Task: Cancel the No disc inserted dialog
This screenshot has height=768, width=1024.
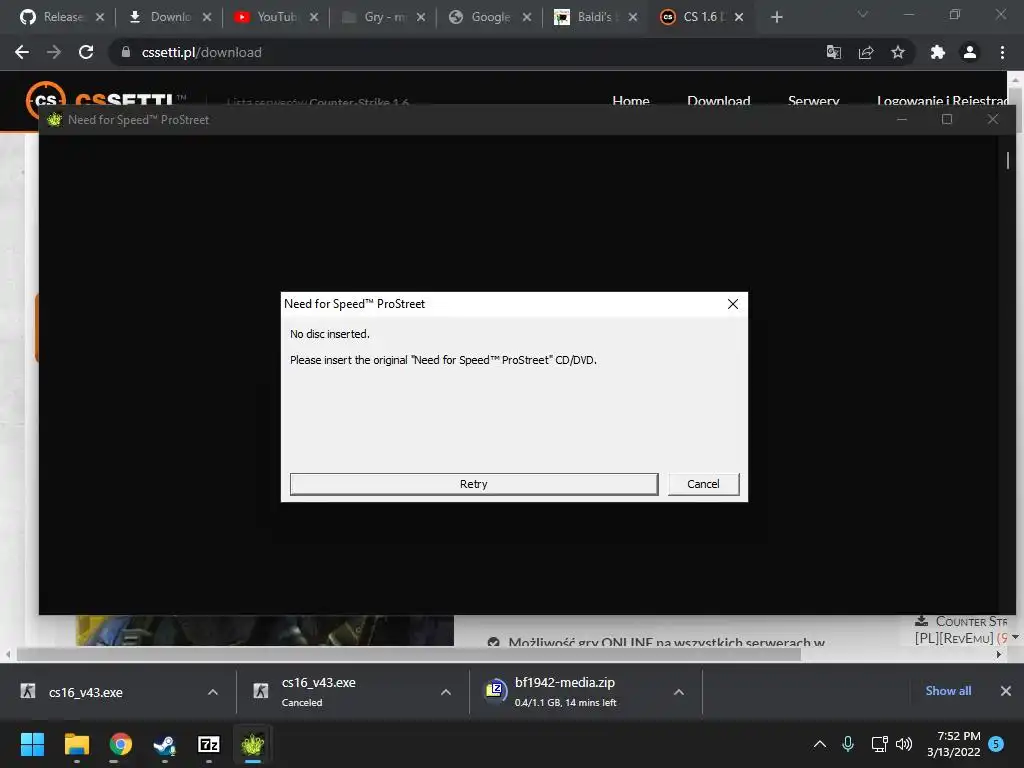Action: pos(703,484)
